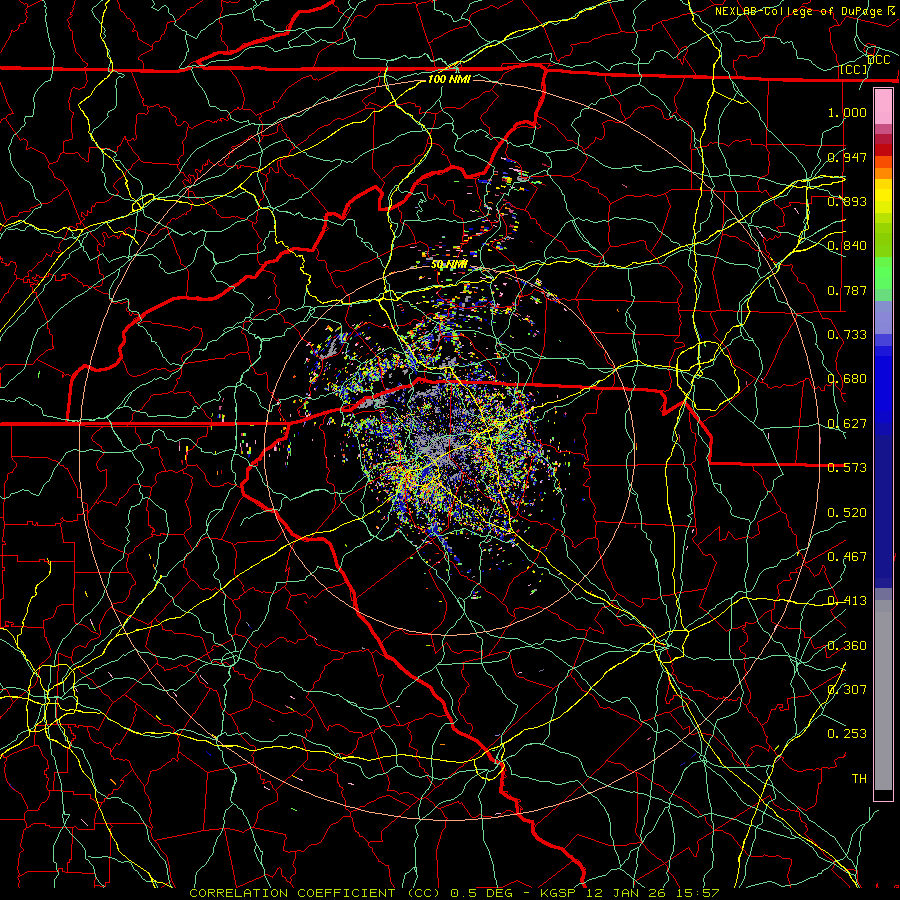
Task: Select the 0.893 legend value
Action: (847, 201)
